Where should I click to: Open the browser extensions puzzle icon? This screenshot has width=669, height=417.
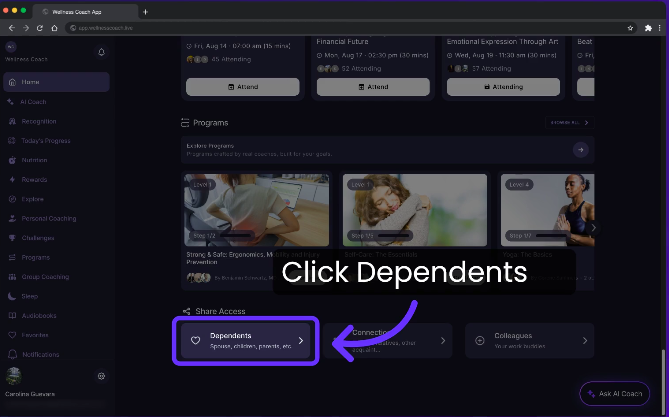648,28
